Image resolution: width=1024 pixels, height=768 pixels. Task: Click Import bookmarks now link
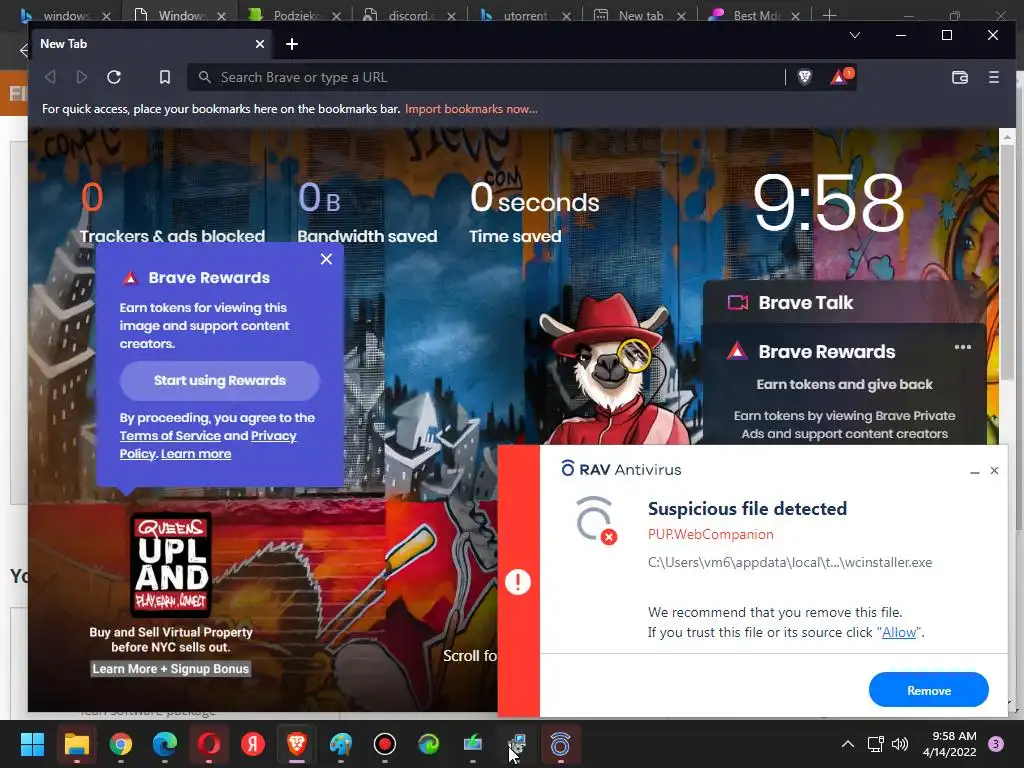[x=471, y=109]
